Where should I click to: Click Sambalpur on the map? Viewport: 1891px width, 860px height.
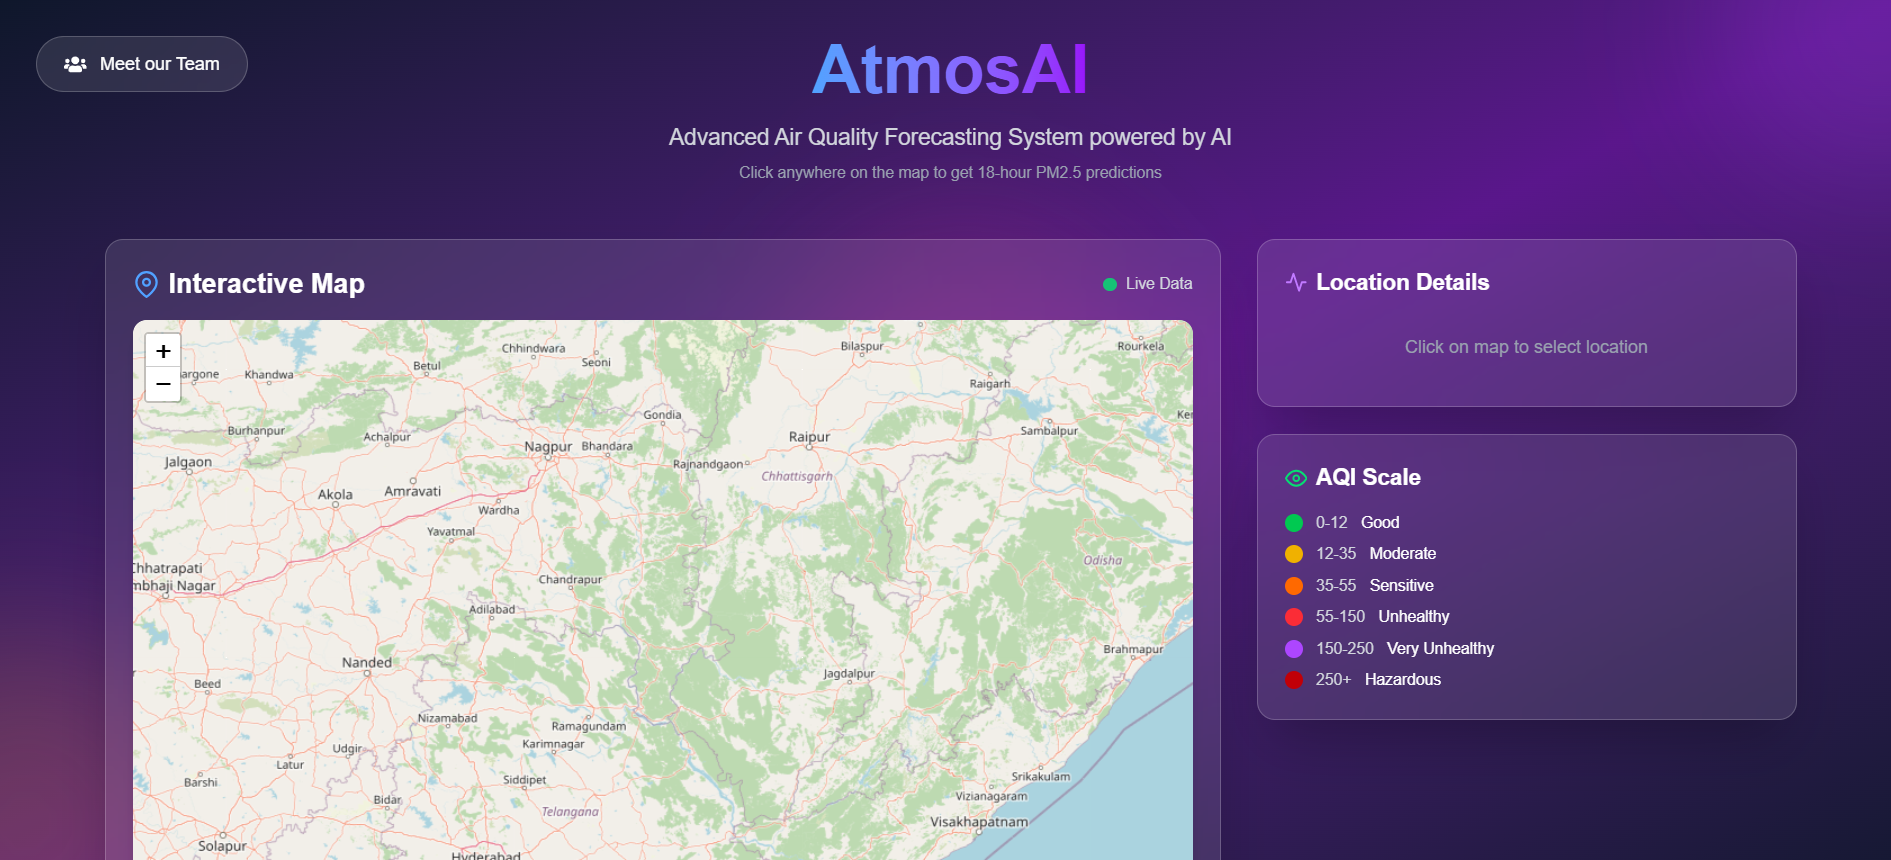1049,431
